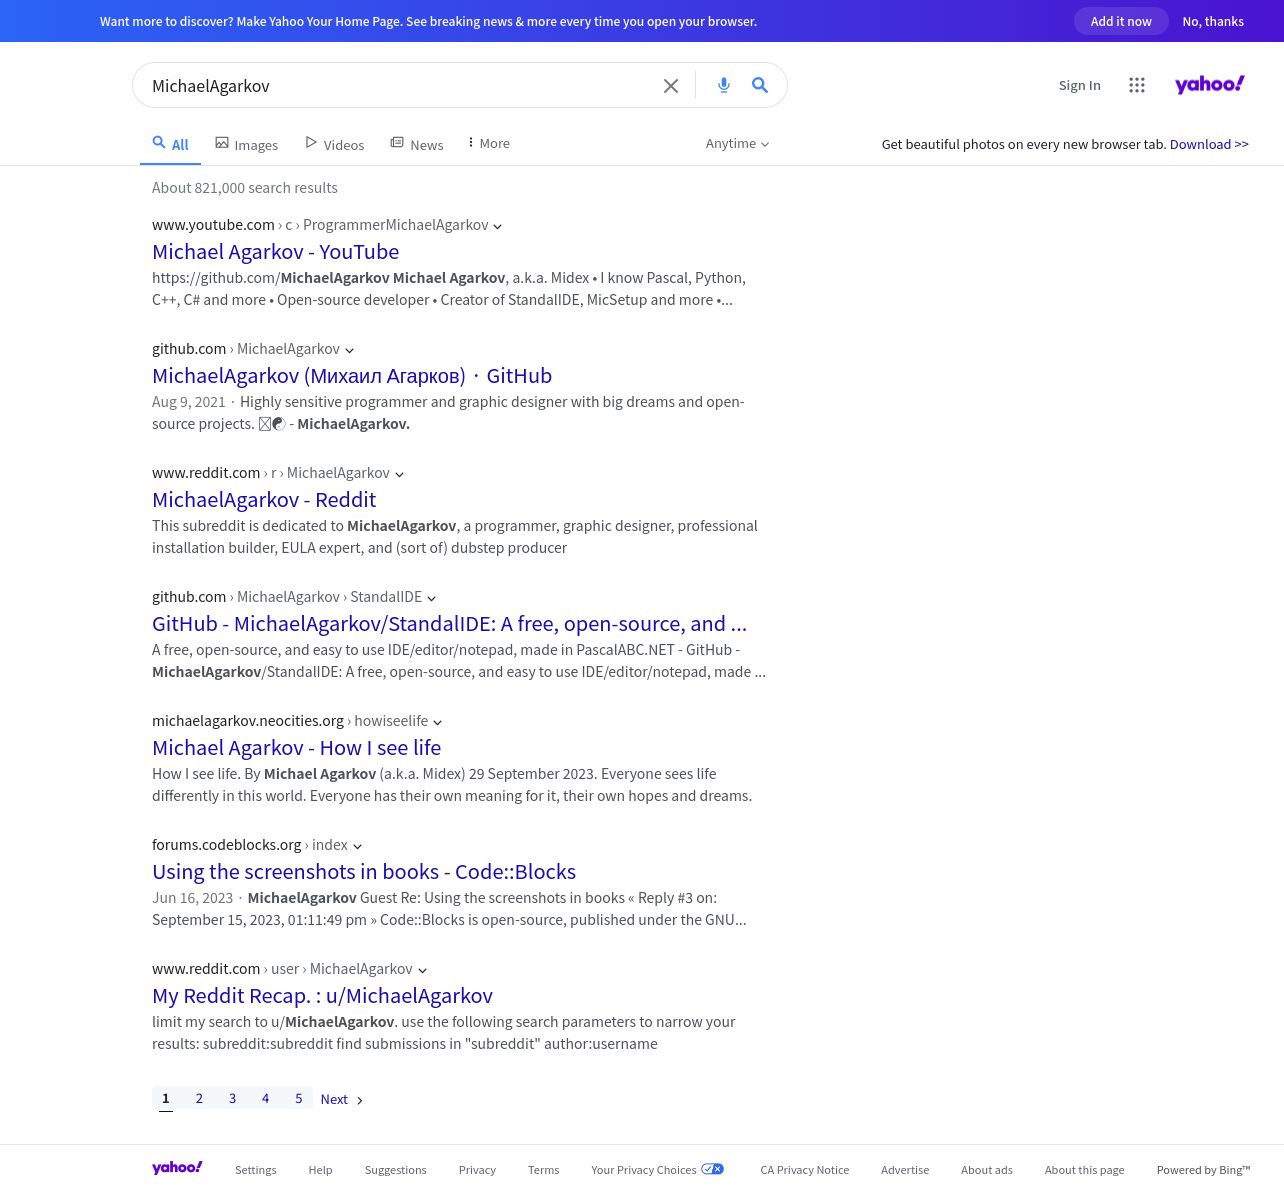This screenshot has width=1284, height=1192.
Task: Click the michaelagarkov.neocities.org URL text
Action: 248,721
